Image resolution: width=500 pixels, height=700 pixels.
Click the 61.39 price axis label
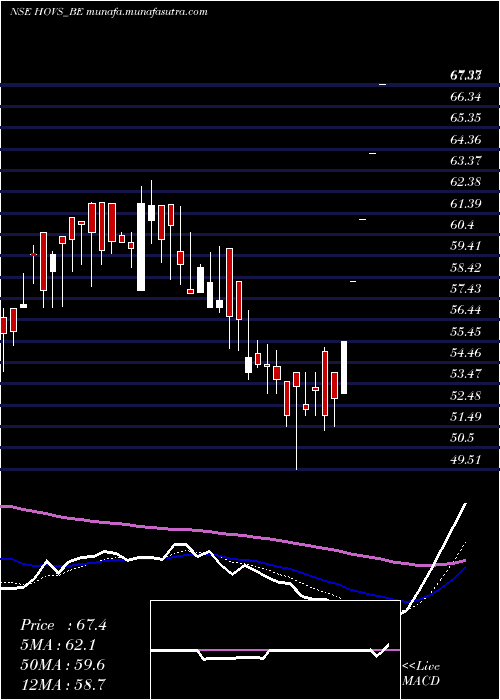coord(466,204)
